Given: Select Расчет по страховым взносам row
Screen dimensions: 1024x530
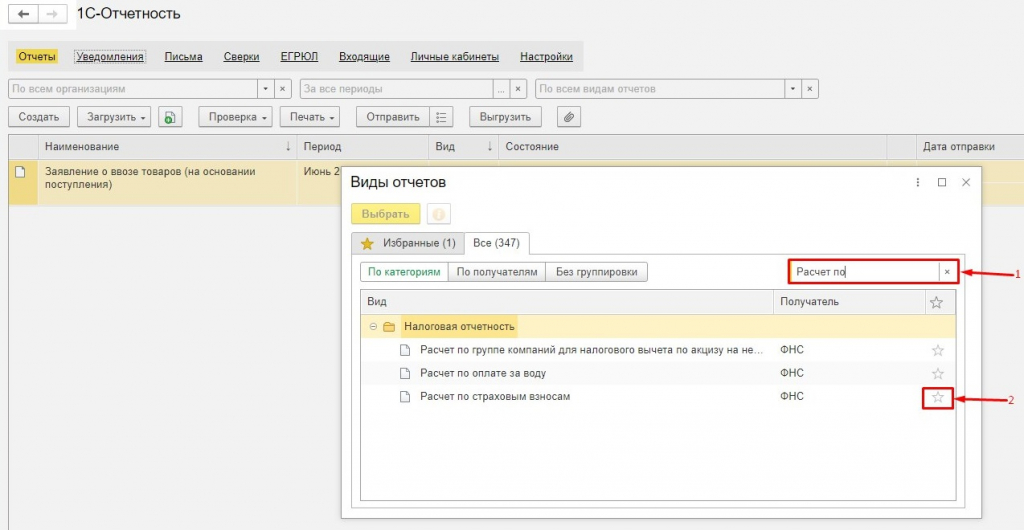Looking at the screenshot, I should pos(658,397).
